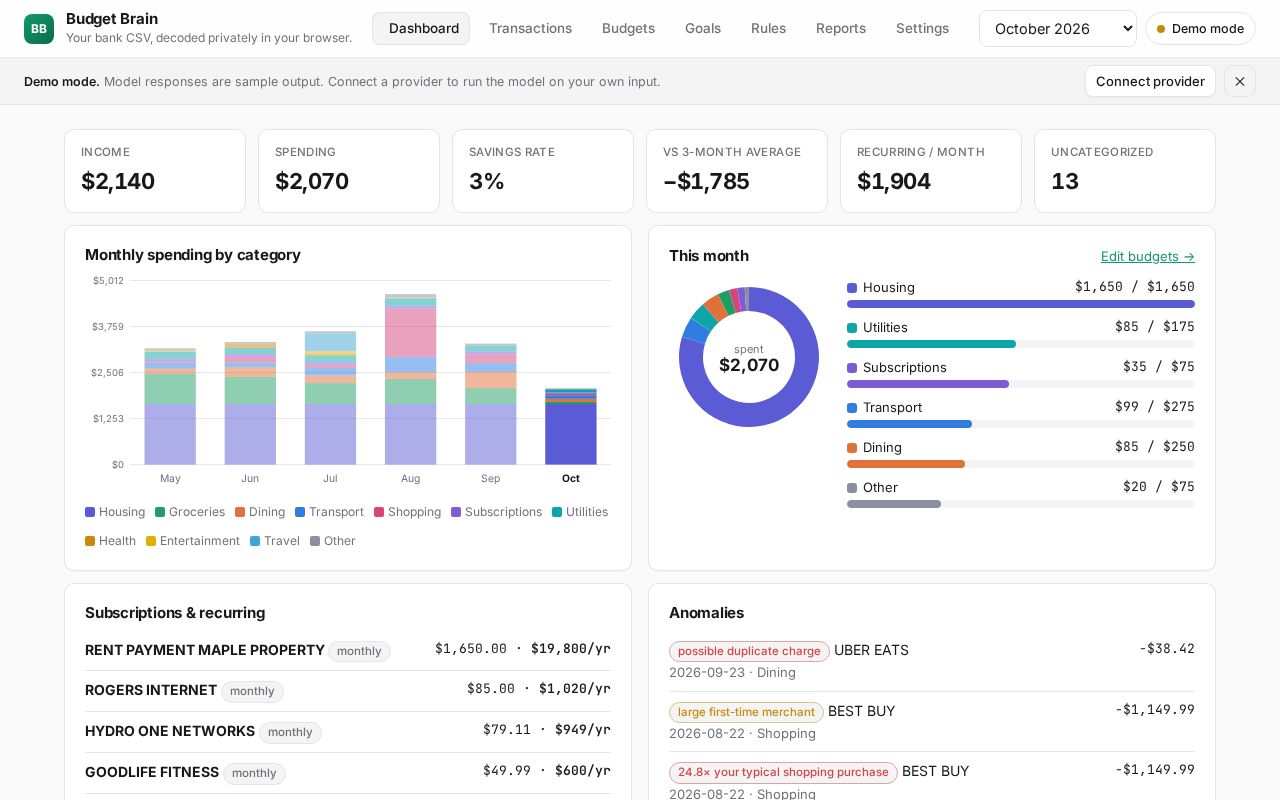Click the October bar in the spending chart

(571, 427)
